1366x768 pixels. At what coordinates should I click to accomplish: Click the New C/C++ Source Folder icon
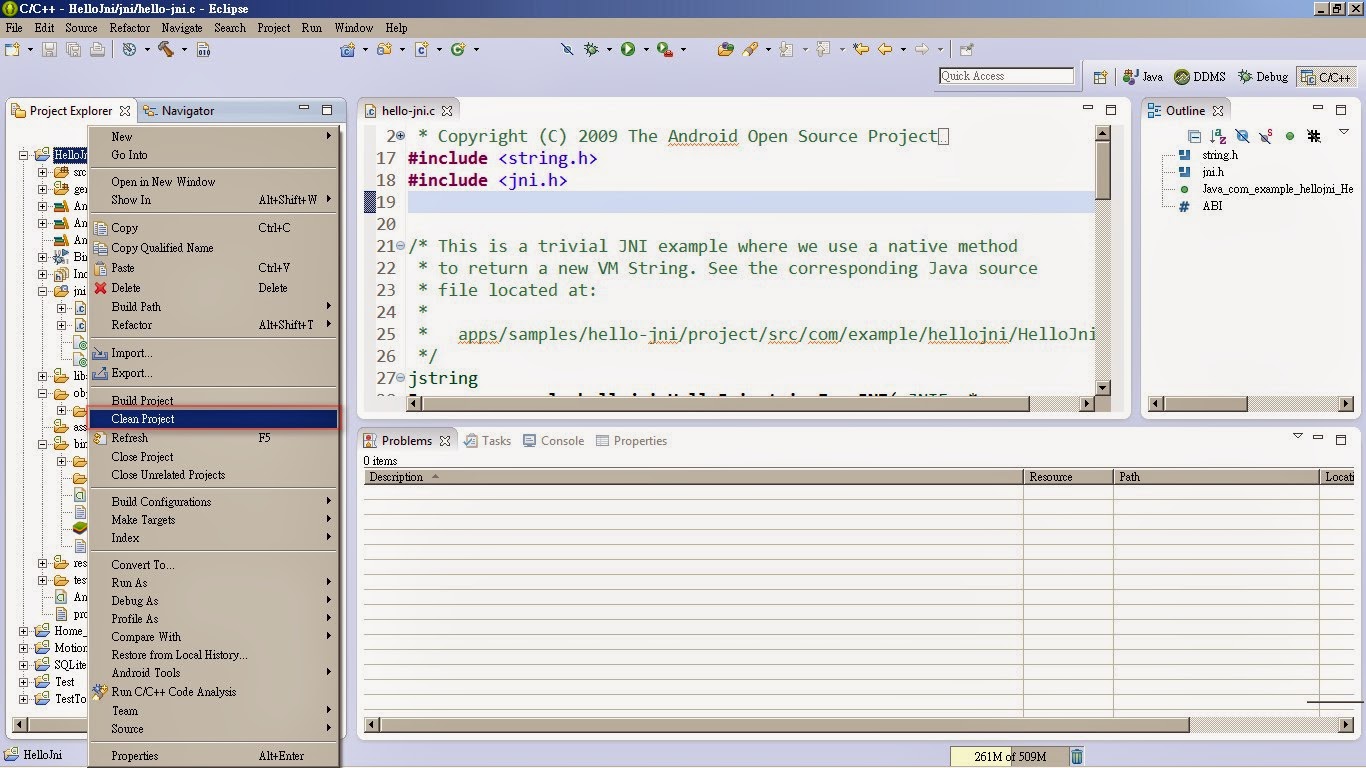384,49
